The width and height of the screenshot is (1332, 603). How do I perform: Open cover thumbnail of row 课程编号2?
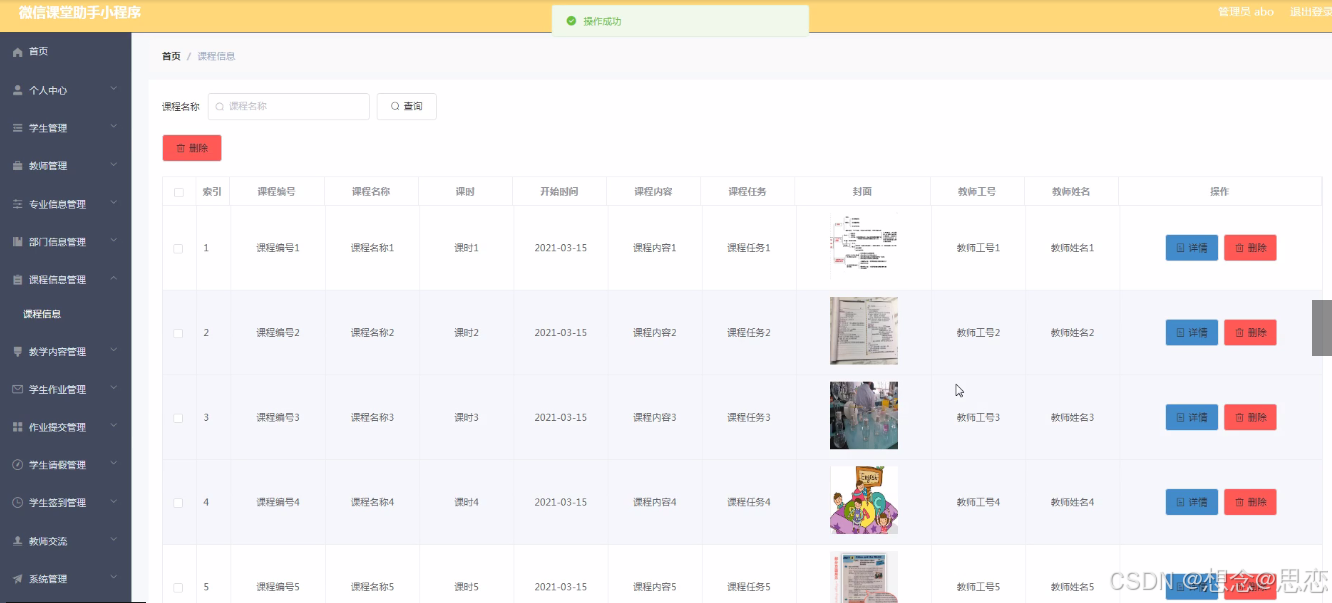pos(864,331)
